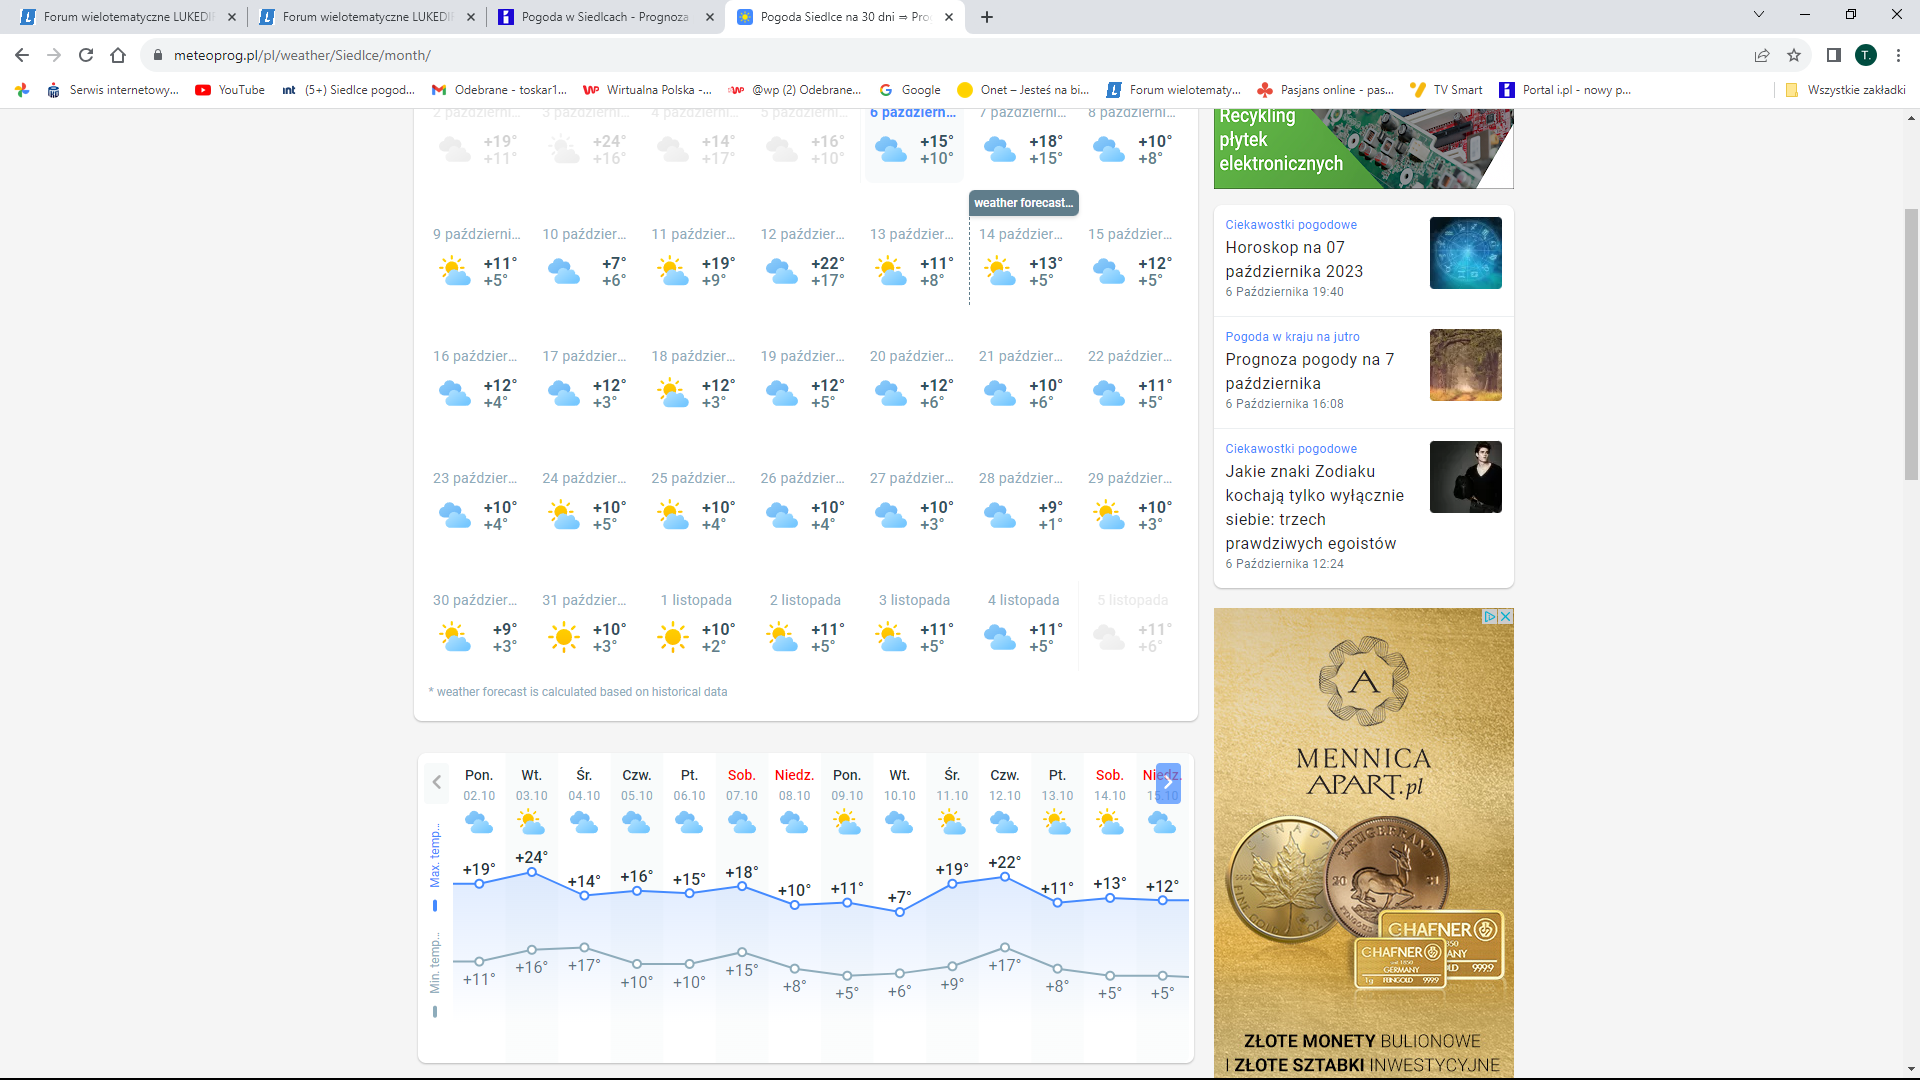This screenshot has width=1920, height=1080.
Task: Click the chart's right blue arrow
Action: click(1168, 782)
